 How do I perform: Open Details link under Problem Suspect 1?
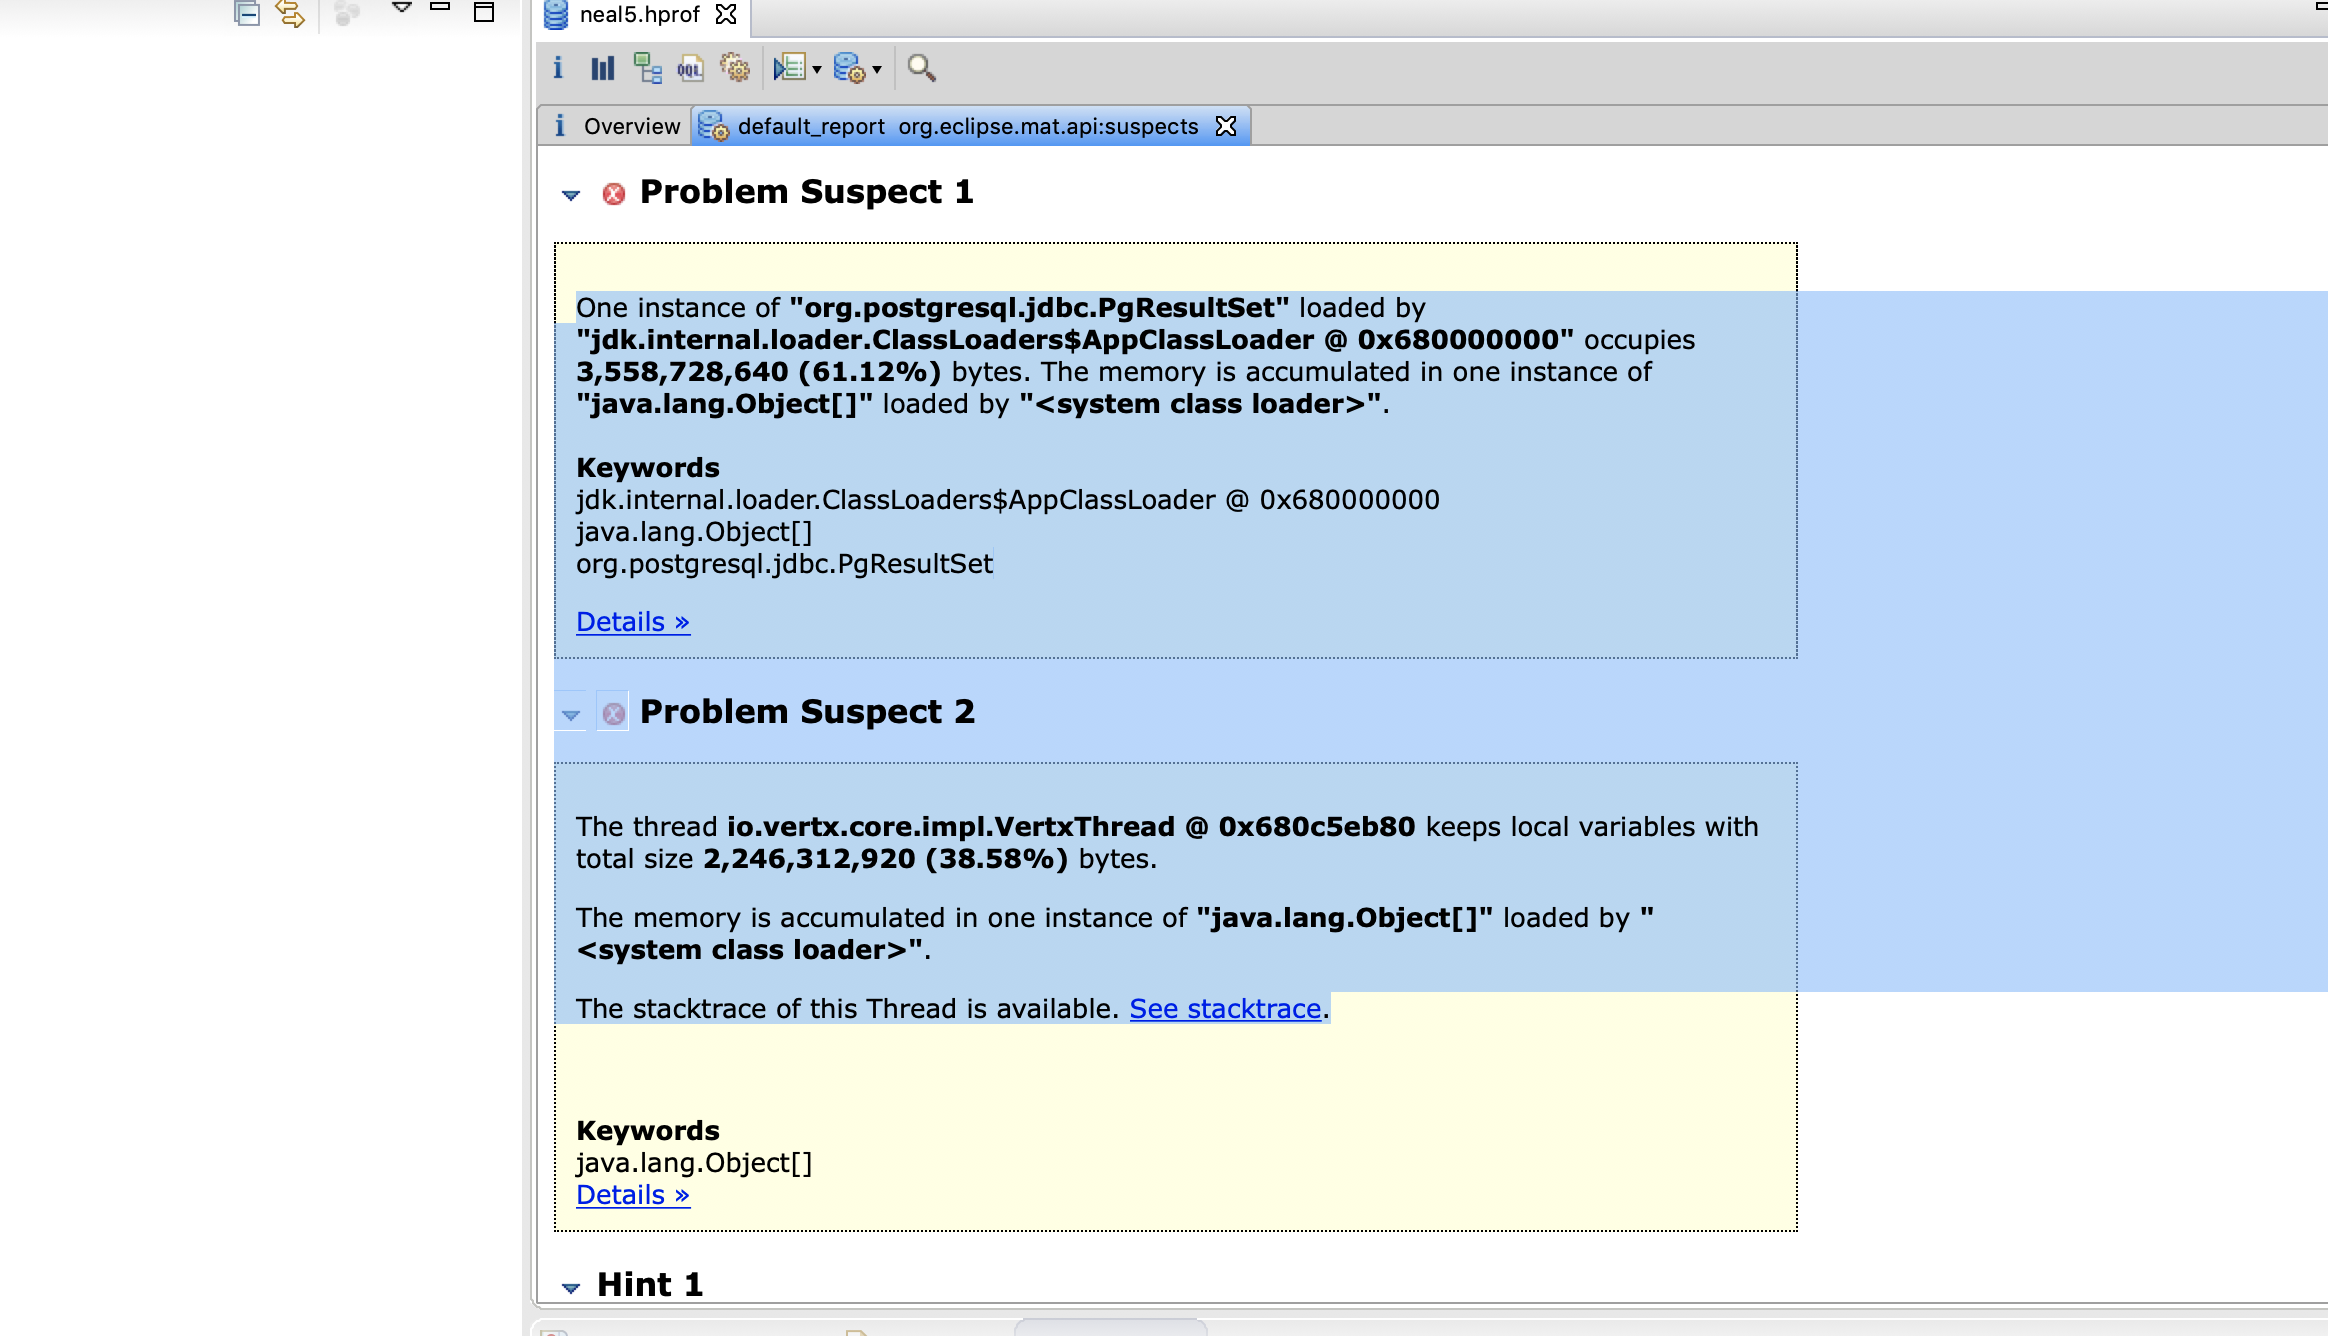[x=632, y=622]
